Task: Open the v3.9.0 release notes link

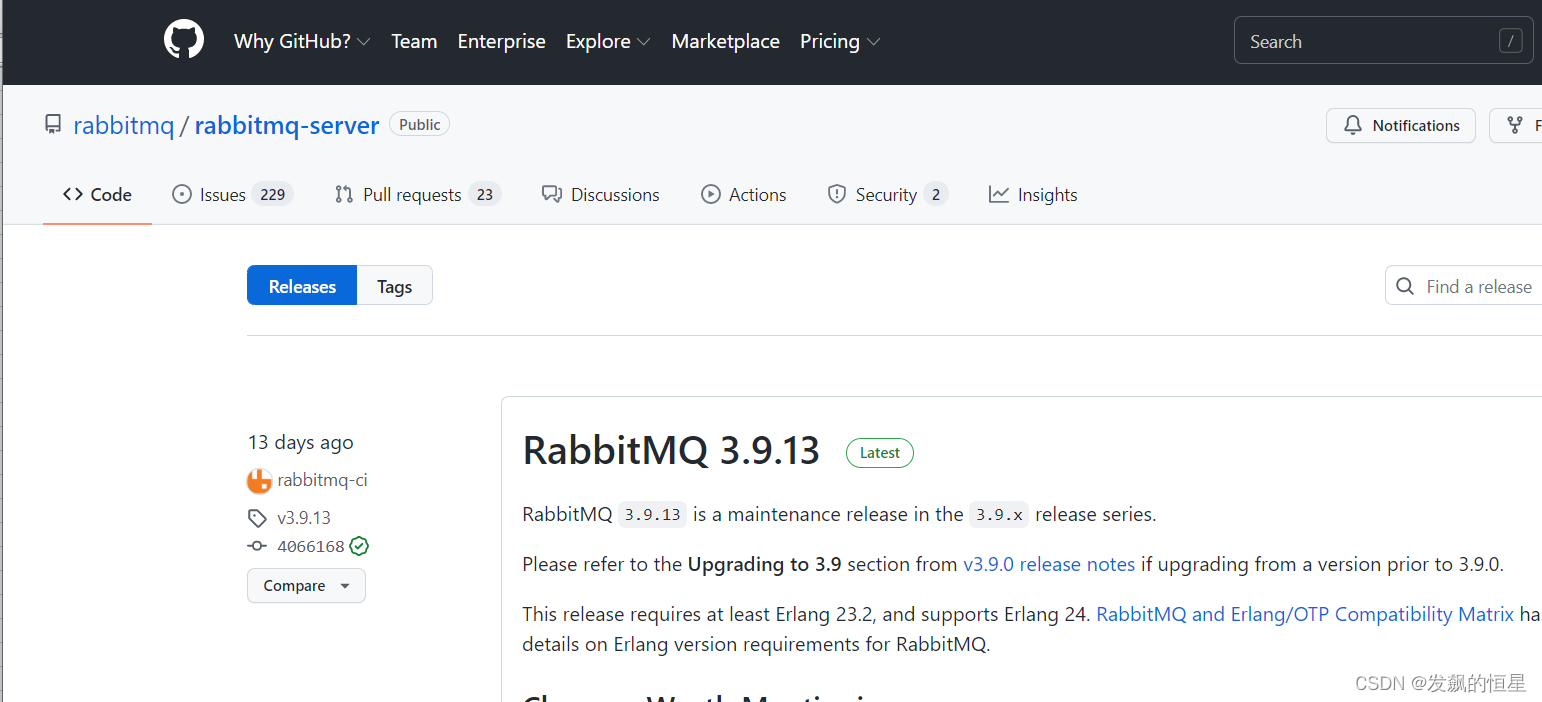Action: click(x=1049, y=564)
